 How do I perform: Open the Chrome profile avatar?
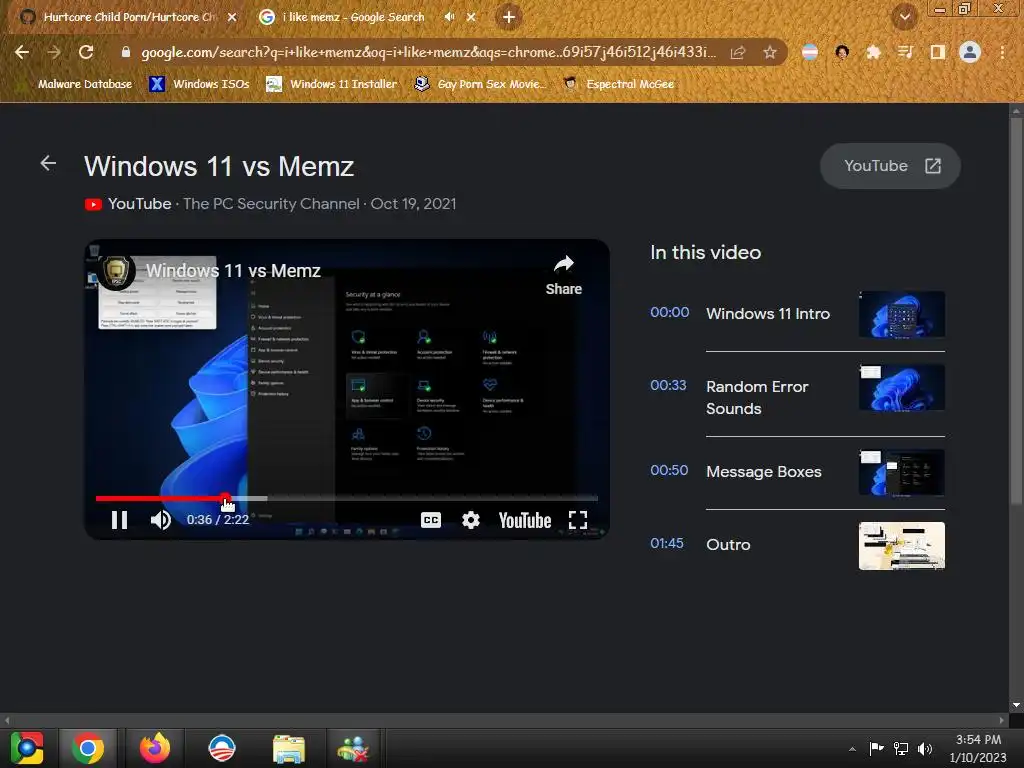click(970, 52)
